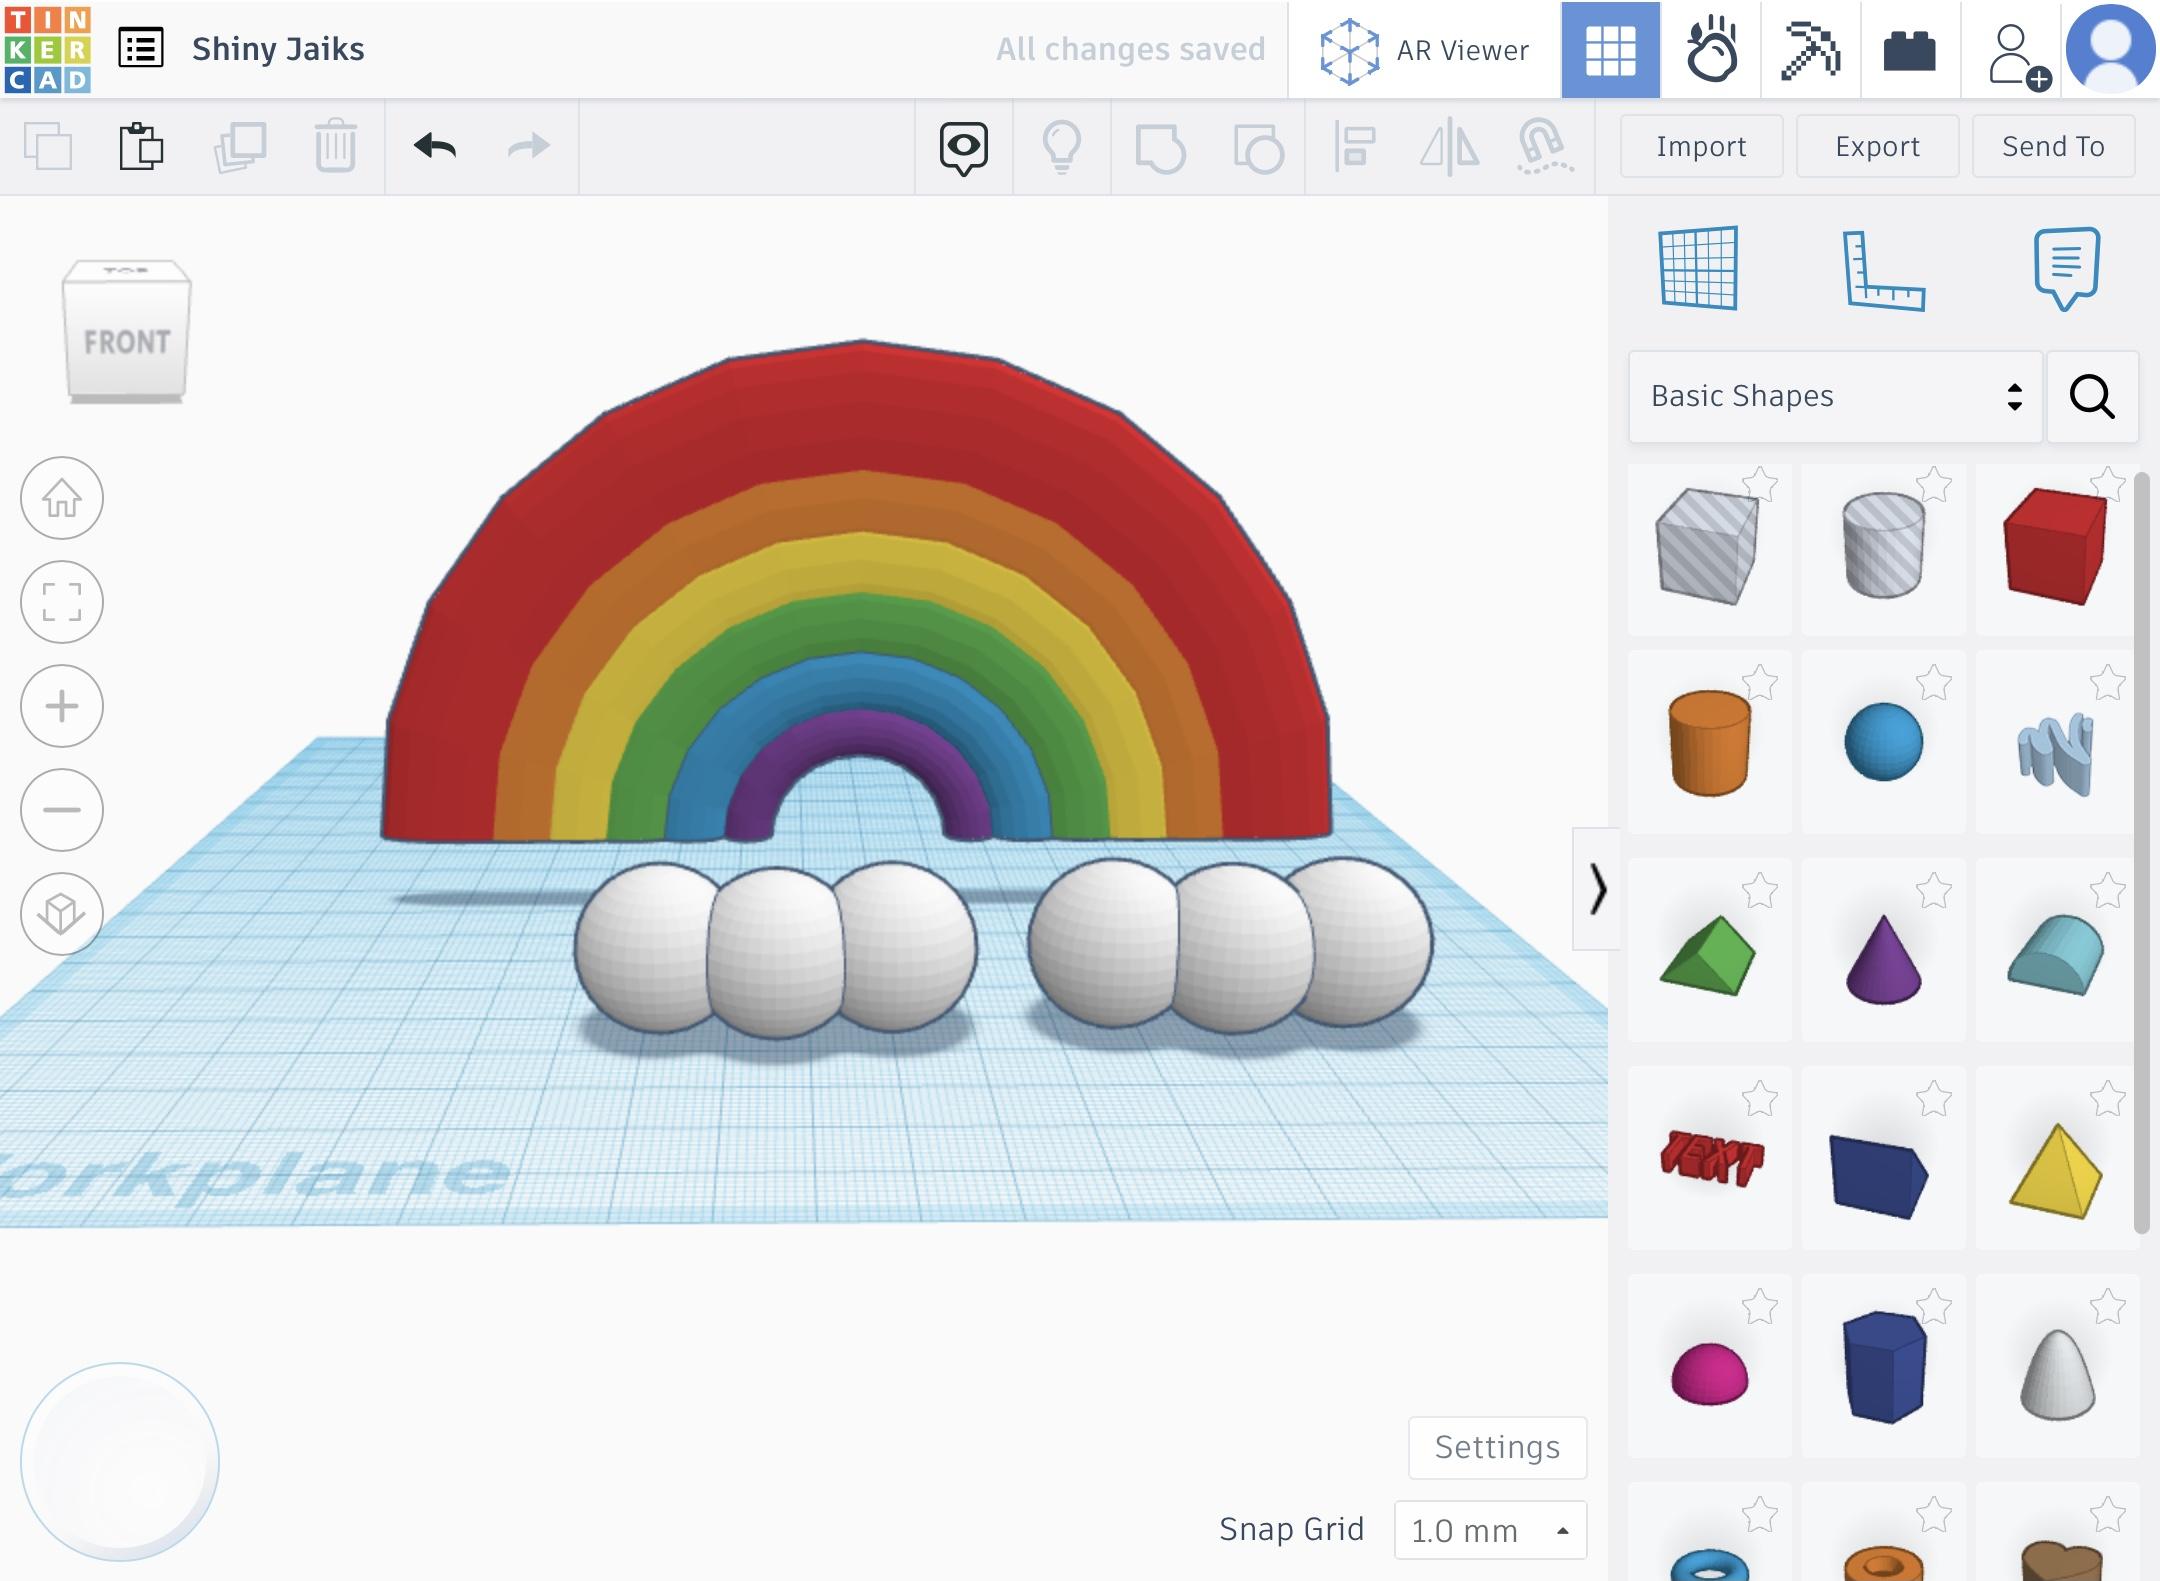Open the Notes tool icon
This screenshot has width=2160, height=1581.
pyautogui.click(x=2066, y=268)
